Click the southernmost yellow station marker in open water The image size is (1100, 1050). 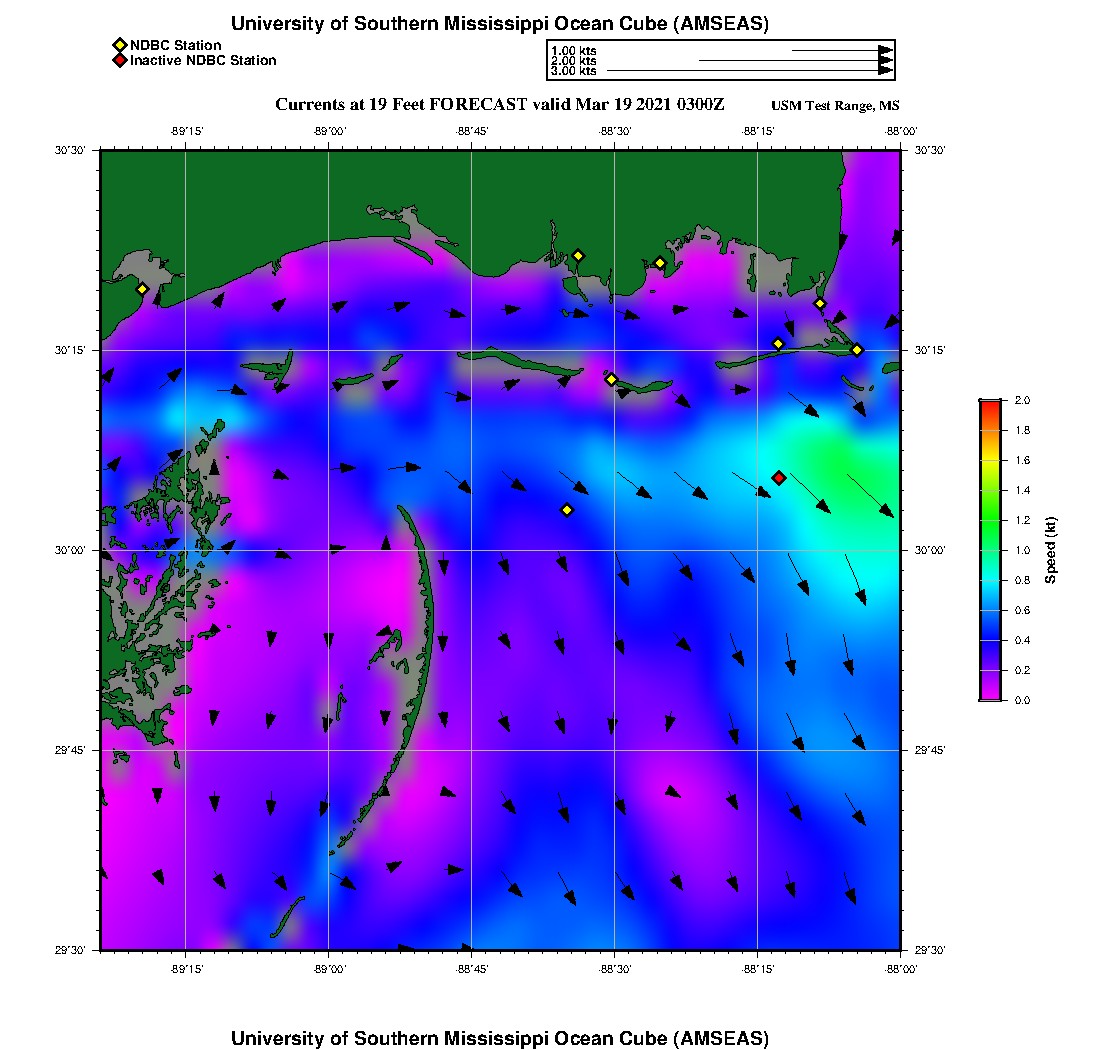[567, 510]
